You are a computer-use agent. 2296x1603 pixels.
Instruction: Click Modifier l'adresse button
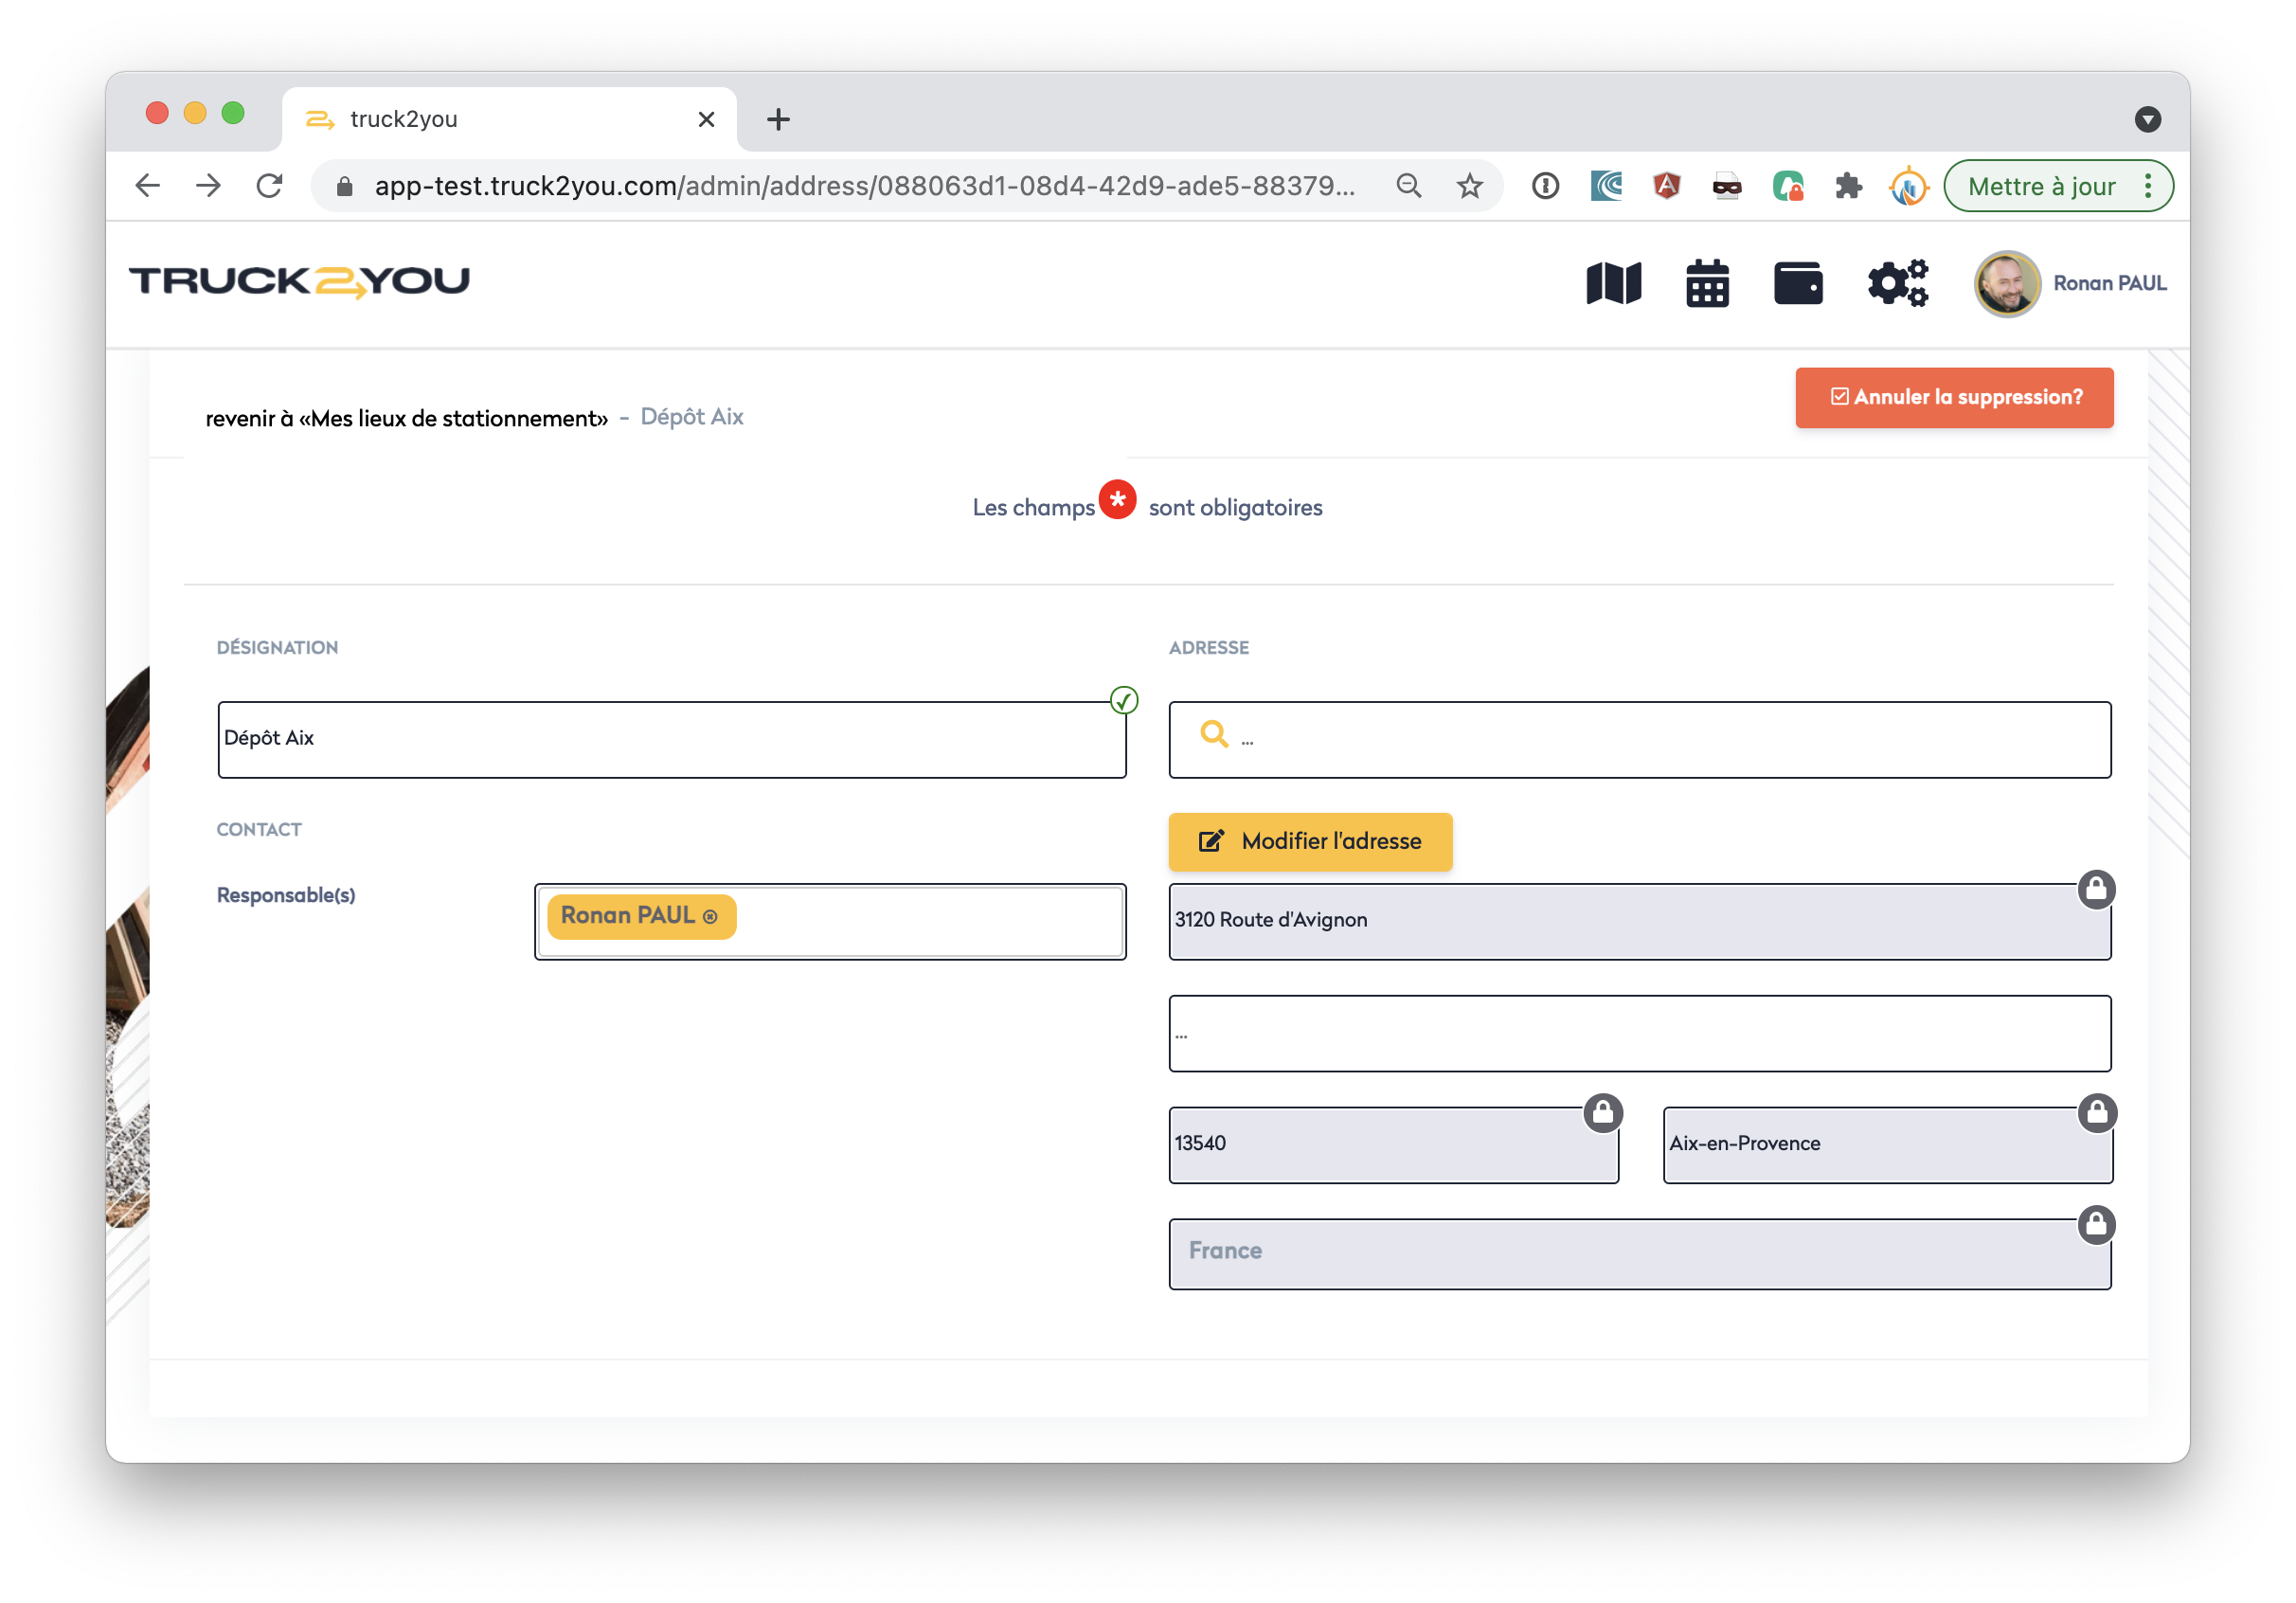1309,841
